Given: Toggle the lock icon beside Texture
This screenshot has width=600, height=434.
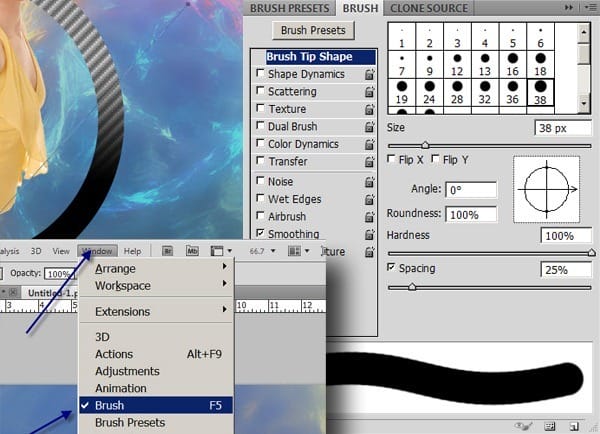Looking at the screenshot, I should click(x=369, y=109).
